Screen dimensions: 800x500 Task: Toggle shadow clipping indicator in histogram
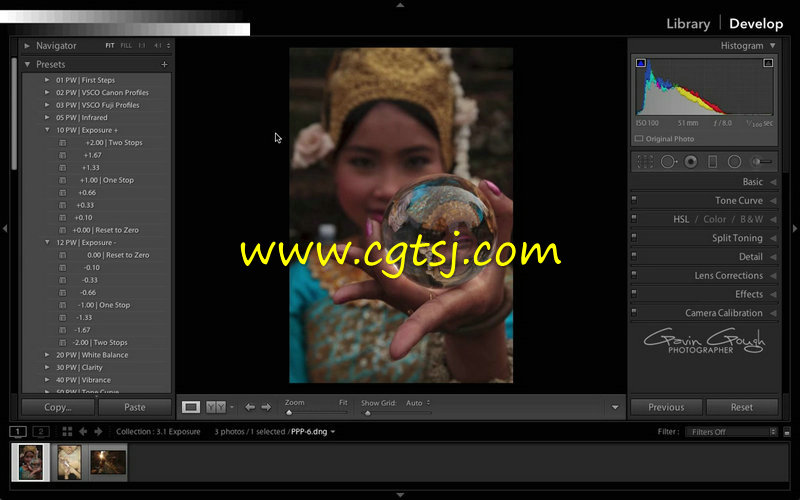coord(641,63)
